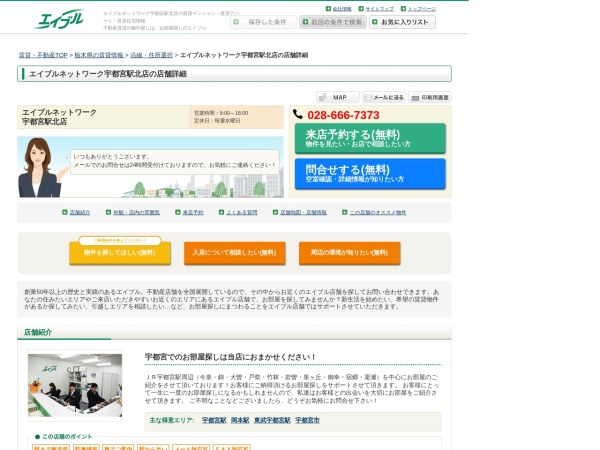
Task: Open the 宇都宮駅 area link
Action: (214, 420)
